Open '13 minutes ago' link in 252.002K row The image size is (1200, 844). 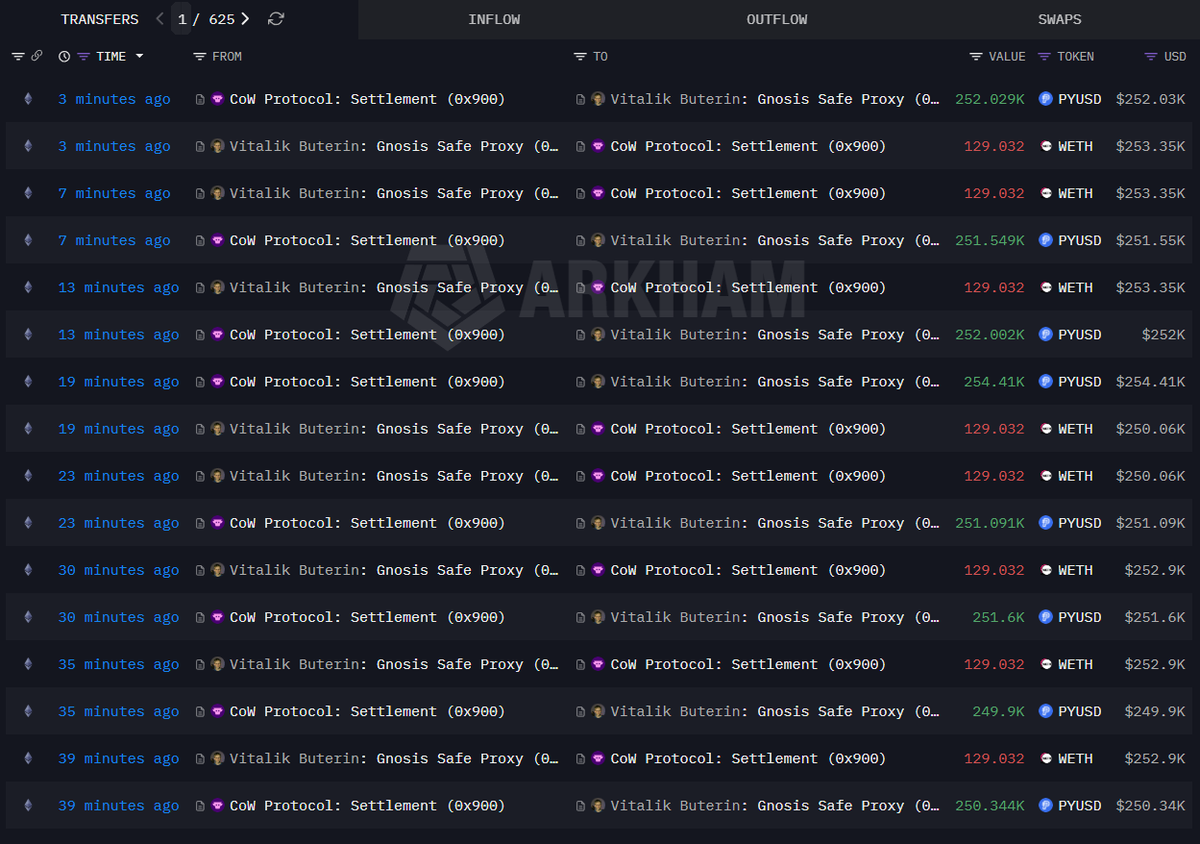click(119, 335)
